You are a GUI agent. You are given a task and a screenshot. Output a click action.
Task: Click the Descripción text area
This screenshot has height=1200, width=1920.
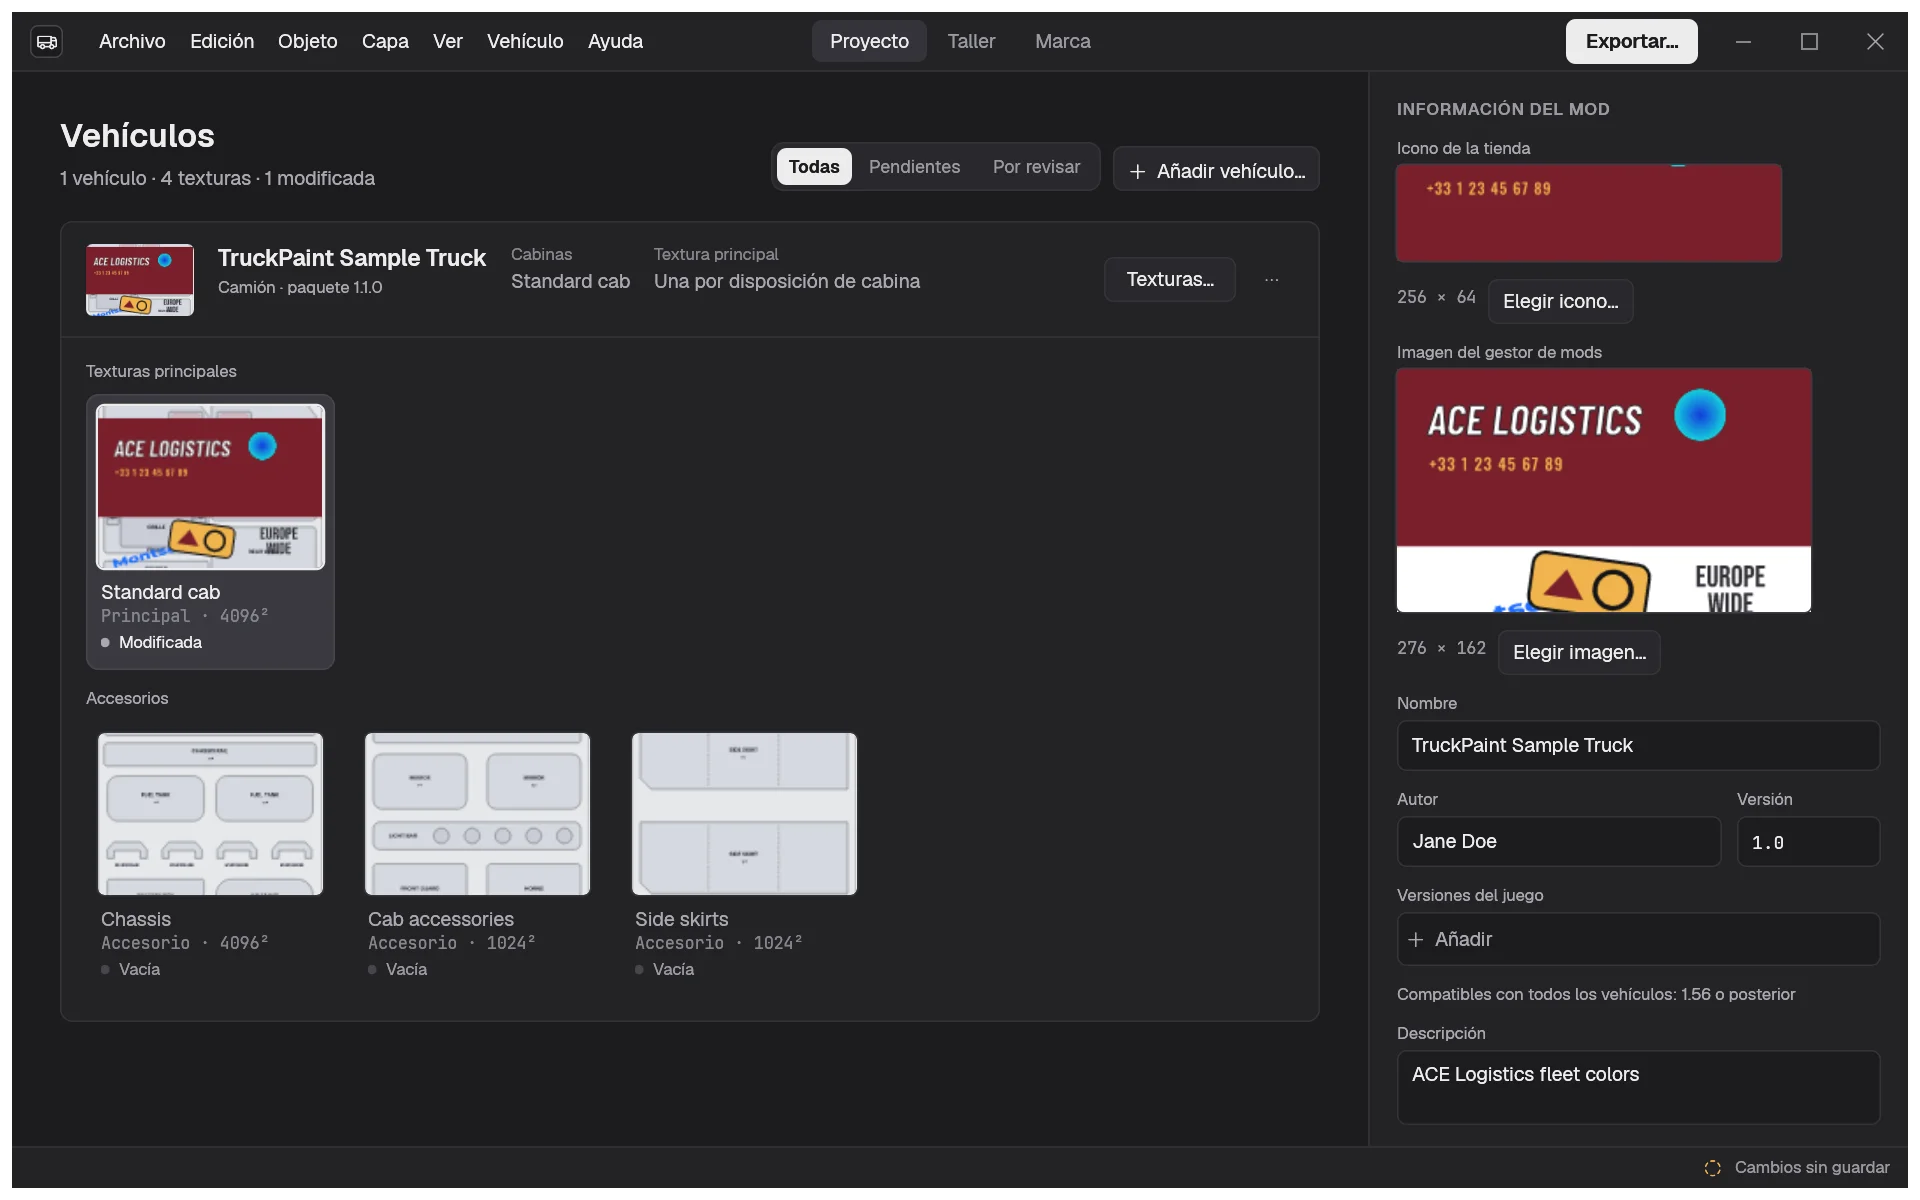click(1638, 1087)
